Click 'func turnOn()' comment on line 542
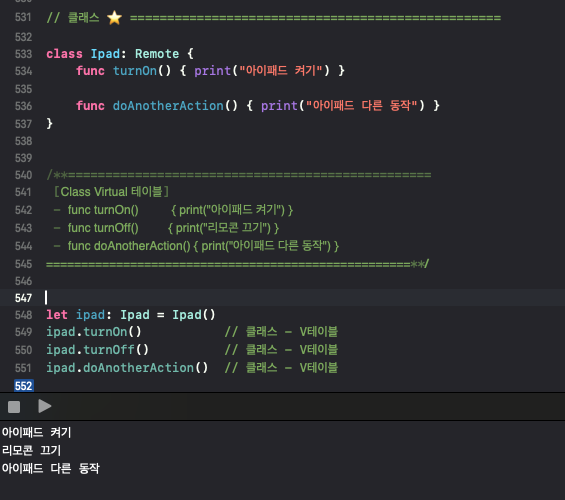565x500 pixels. click(x=103, y=210)
